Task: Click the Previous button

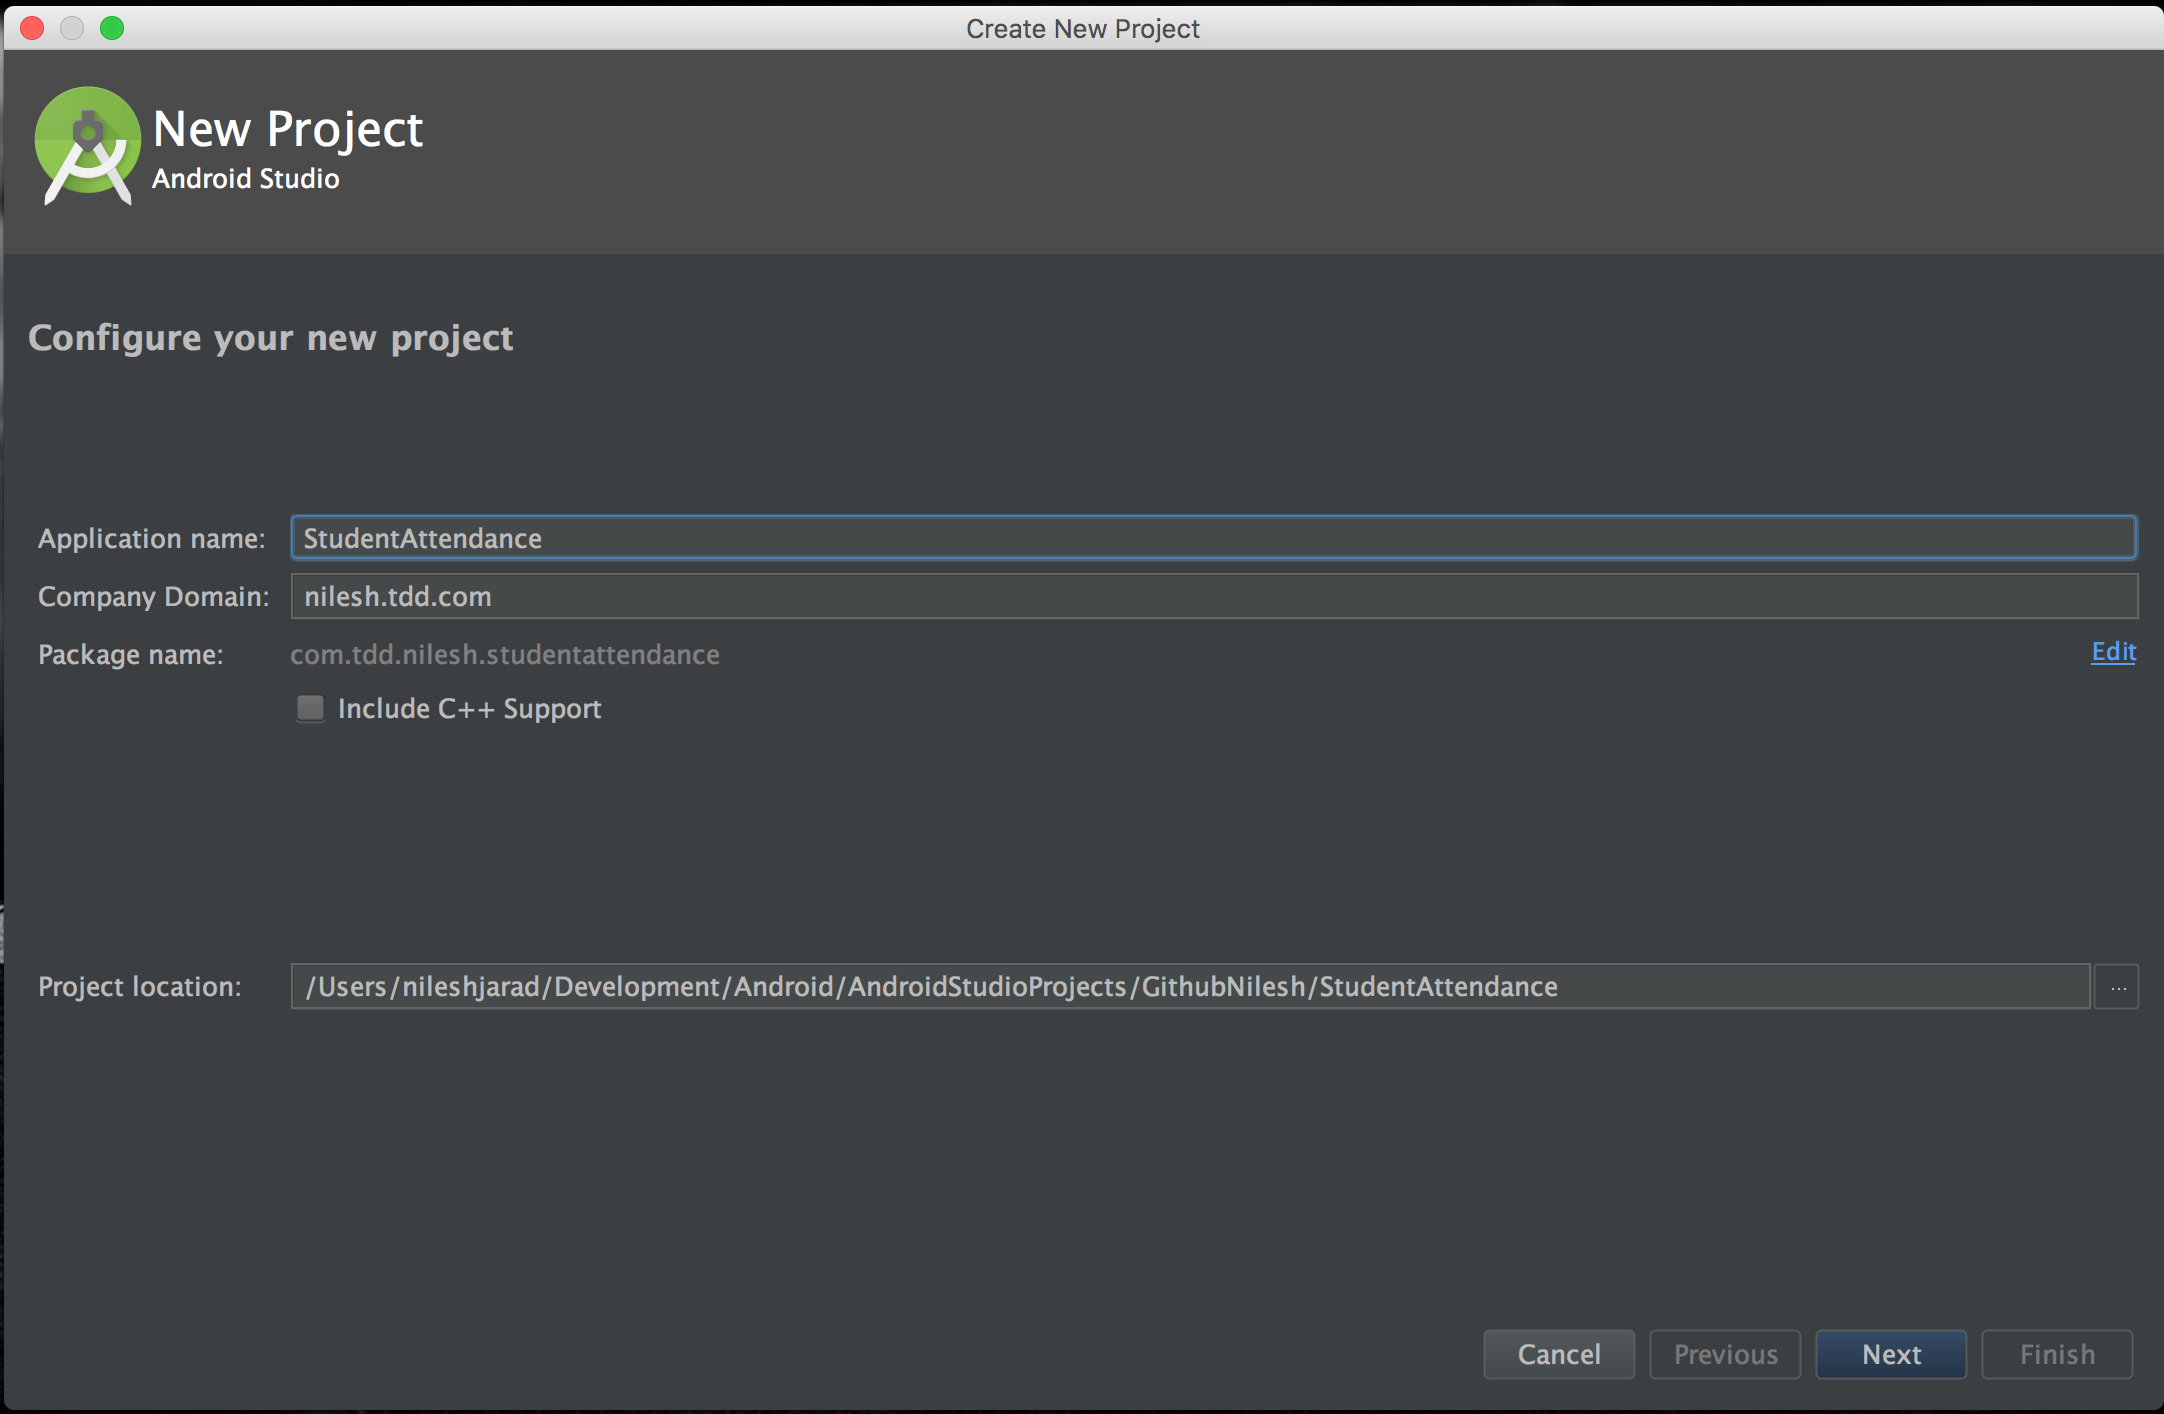Action: [1724, 1354]
